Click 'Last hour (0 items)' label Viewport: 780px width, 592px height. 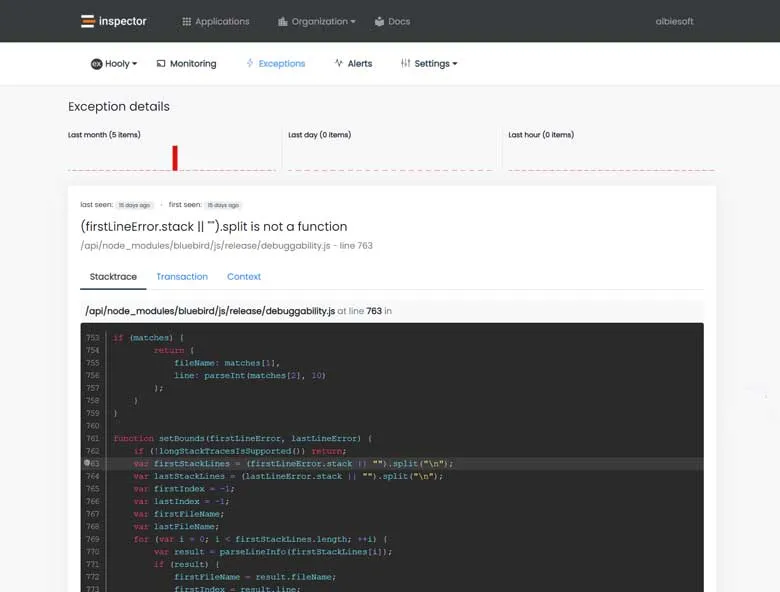point(541,135)
